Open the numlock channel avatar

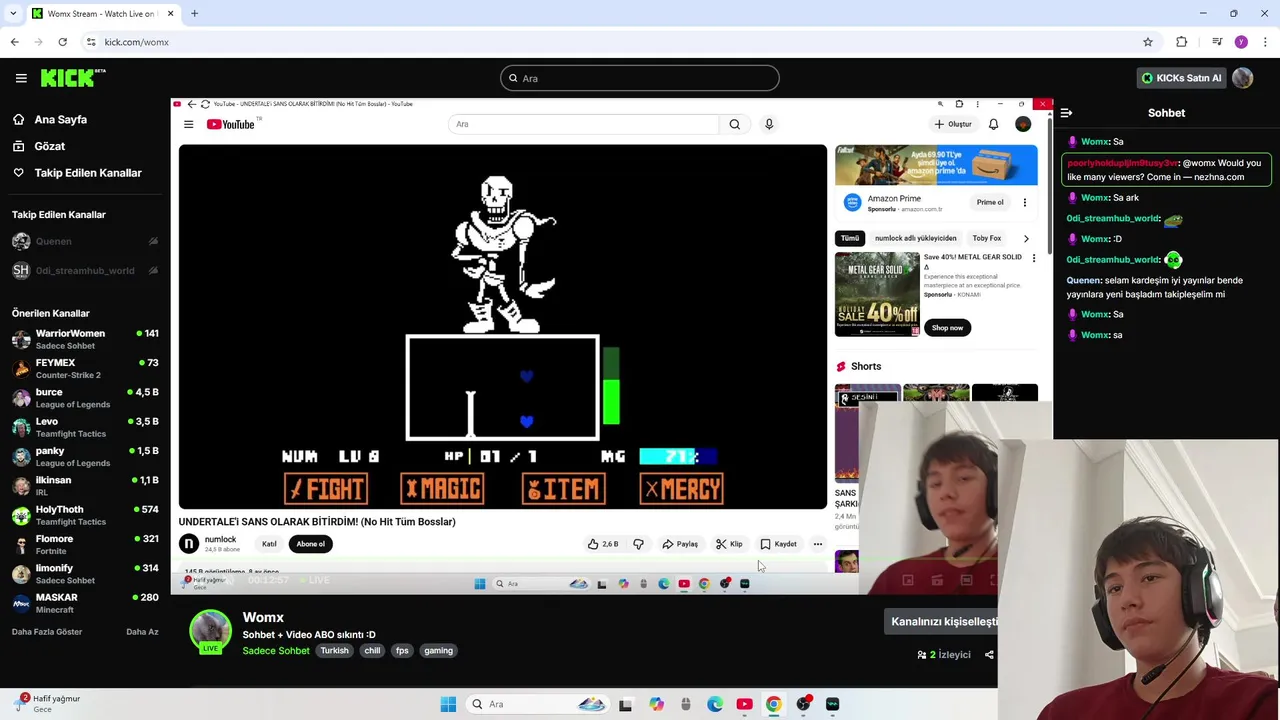coord(189,544)
